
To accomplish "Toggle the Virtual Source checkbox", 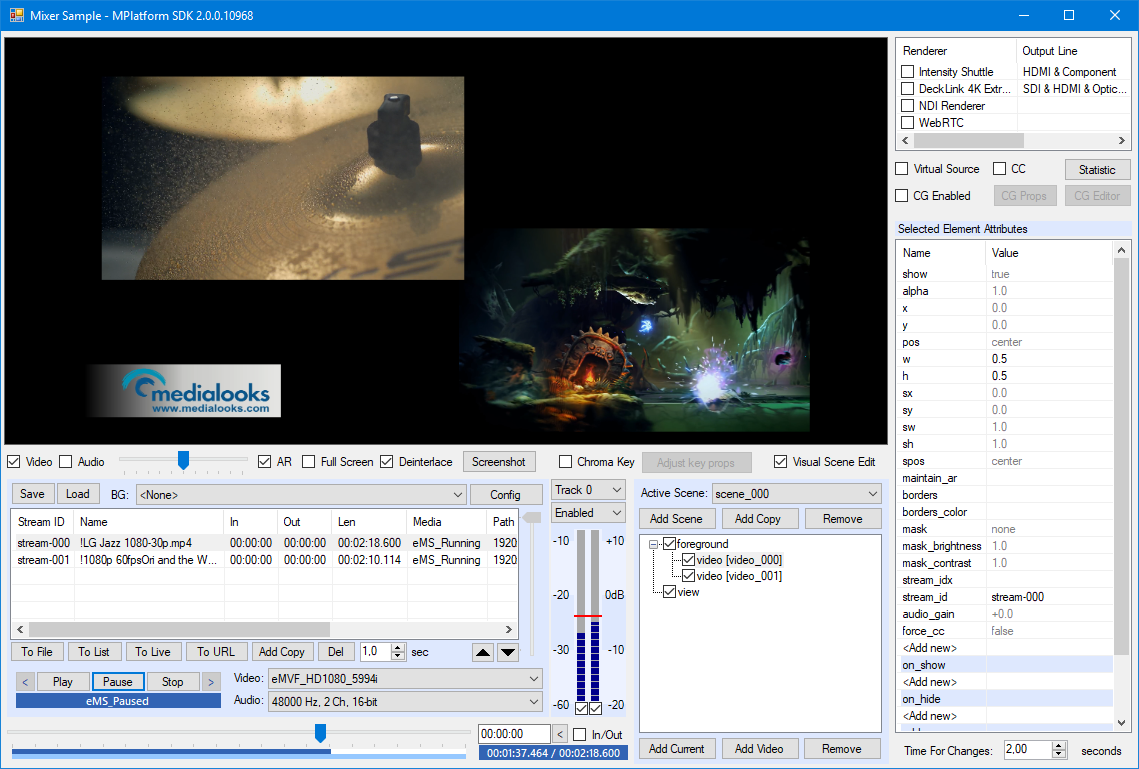I will tap(901, 169).
